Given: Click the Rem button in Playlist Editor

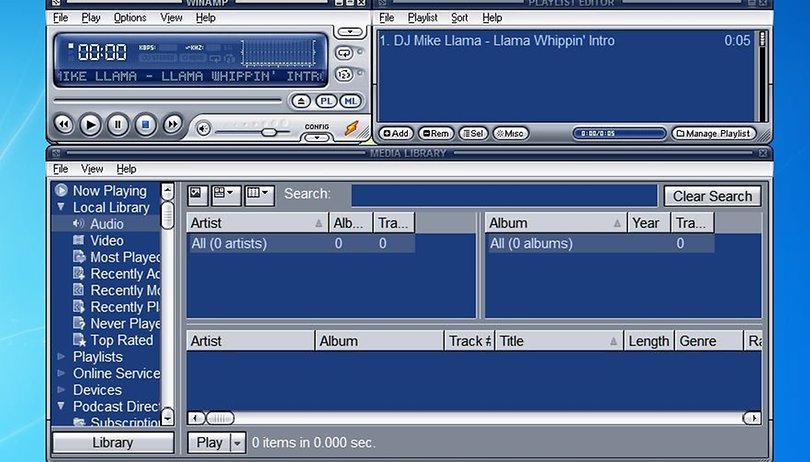Looking at the screenshot, I should (436, 133).
